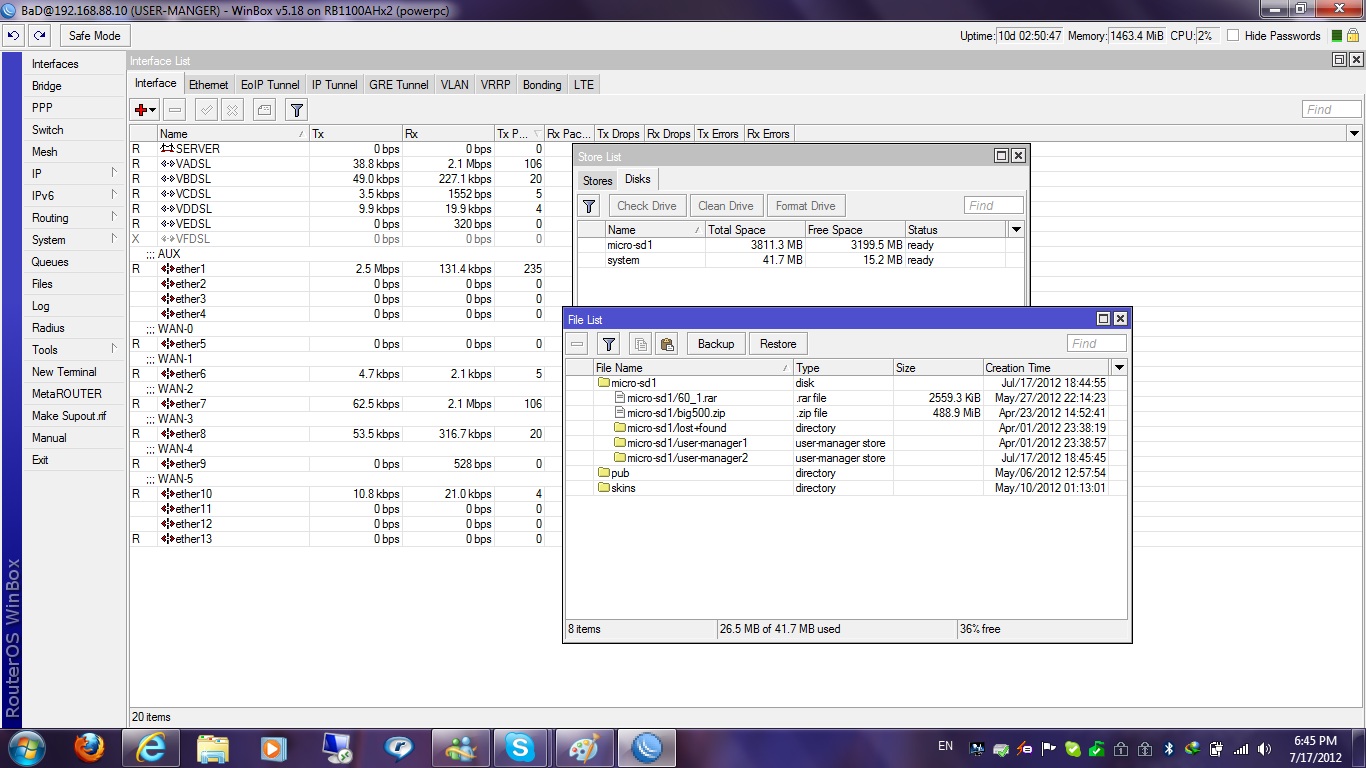
Task: Click the red plus add interface button
Action: point(145,110)
